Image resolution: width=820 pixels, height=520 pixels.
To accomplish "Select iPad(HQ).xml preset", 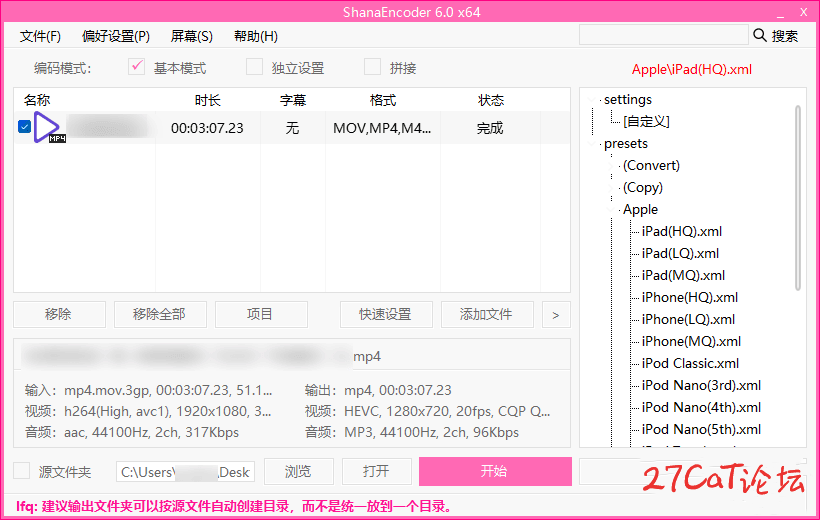I will (681, 231).
